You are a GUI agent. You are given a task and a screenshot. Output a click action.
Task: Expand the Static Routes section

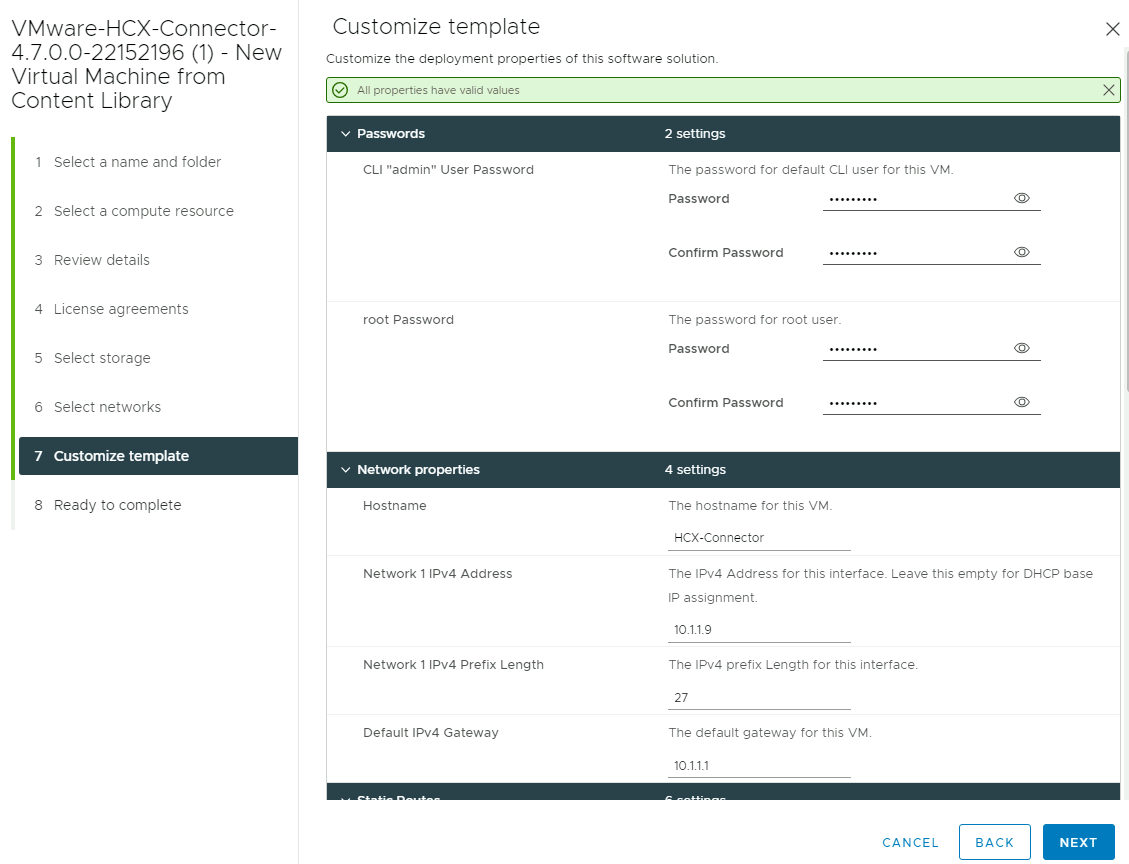[345, 798]
